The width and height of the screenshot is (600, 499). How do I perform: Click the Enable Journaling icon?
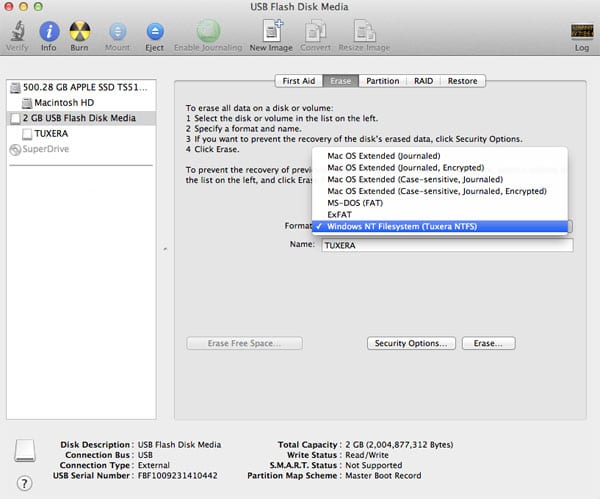(x=208, y=31)
